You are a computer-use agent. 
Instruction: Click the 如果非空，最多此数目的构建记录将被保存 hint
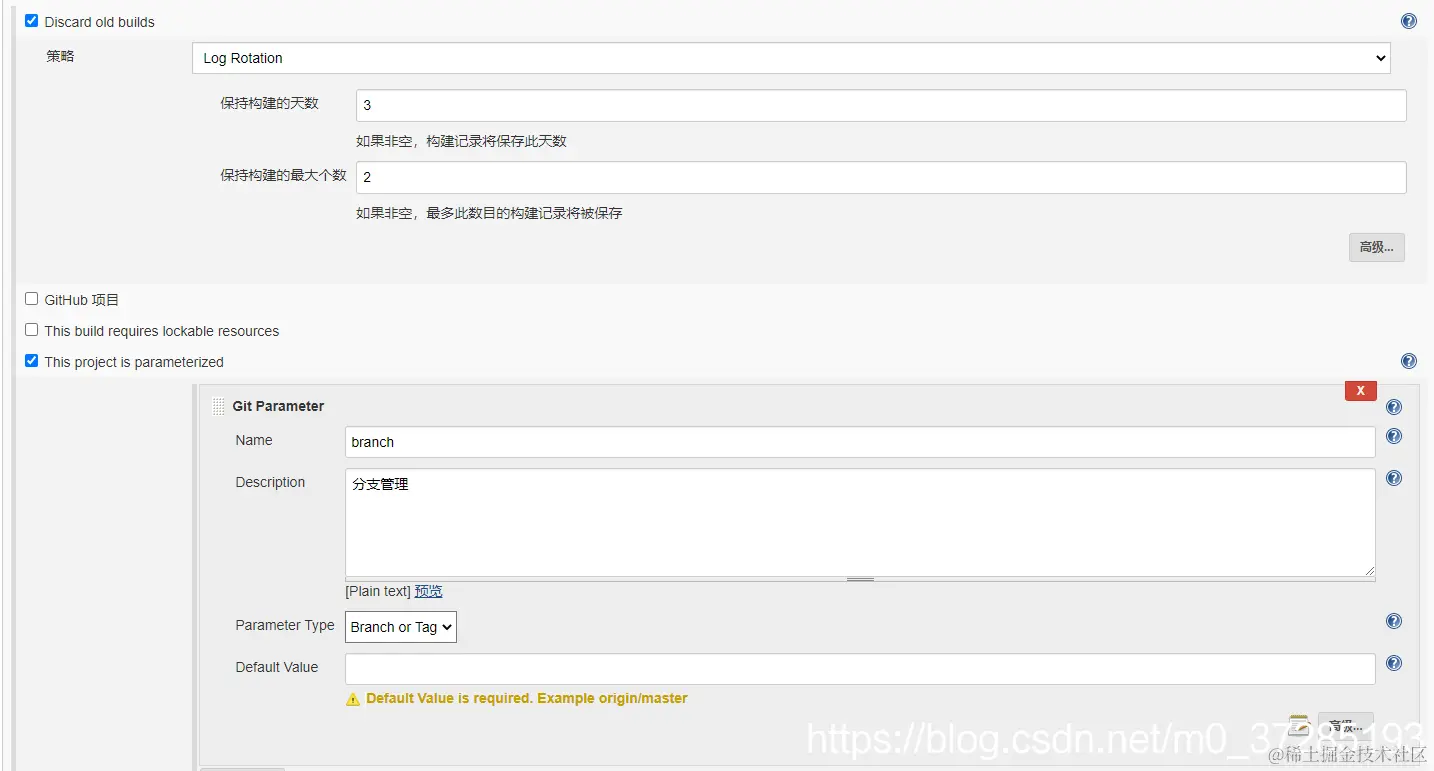point(489,213)
